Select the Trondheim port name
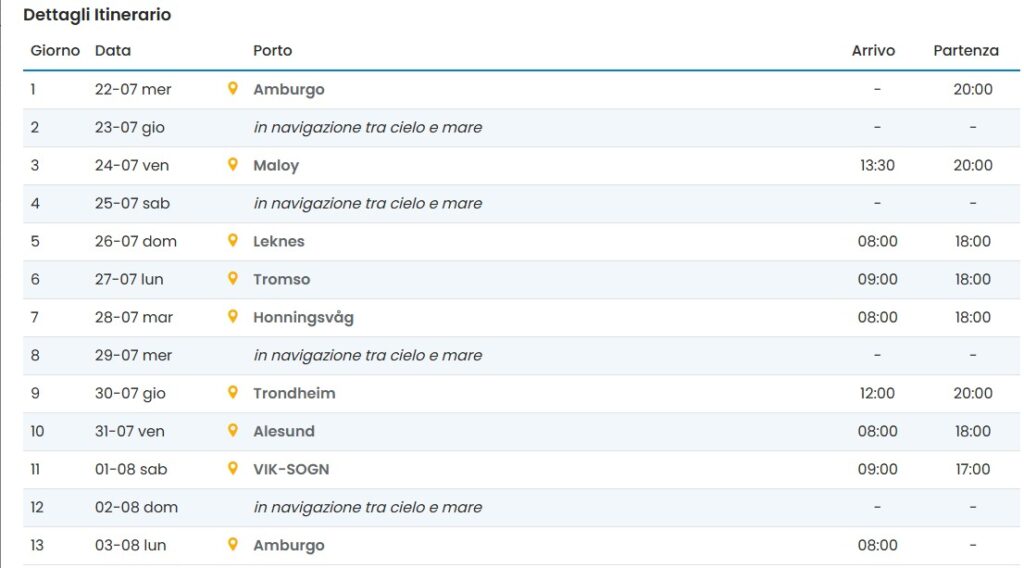1024x568 pixels. [x=294, y=393]
